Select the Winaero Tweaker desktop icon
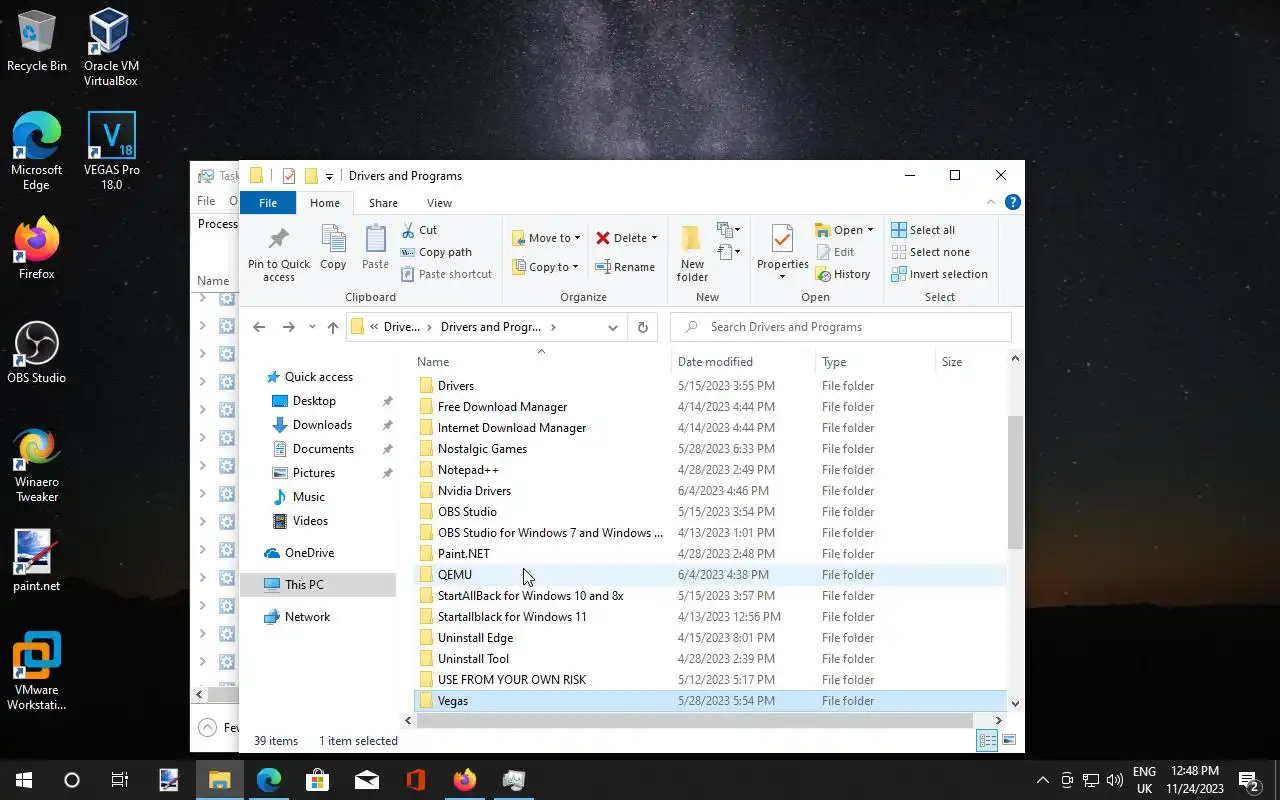Viewport: 1280px width, 800px height. (37, 466)
